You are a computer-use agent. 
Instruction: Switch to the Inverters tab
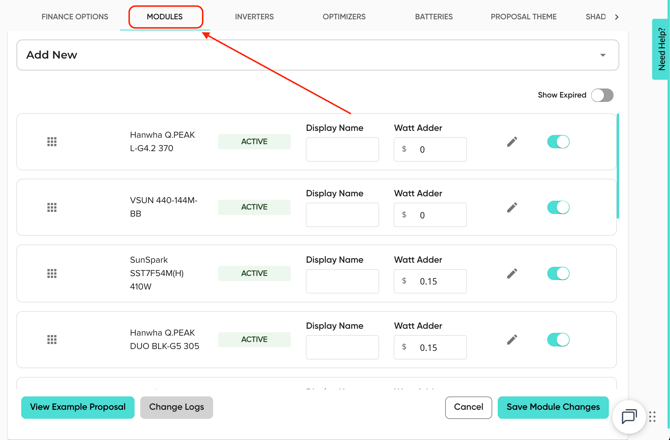click(x=254, y=17)
